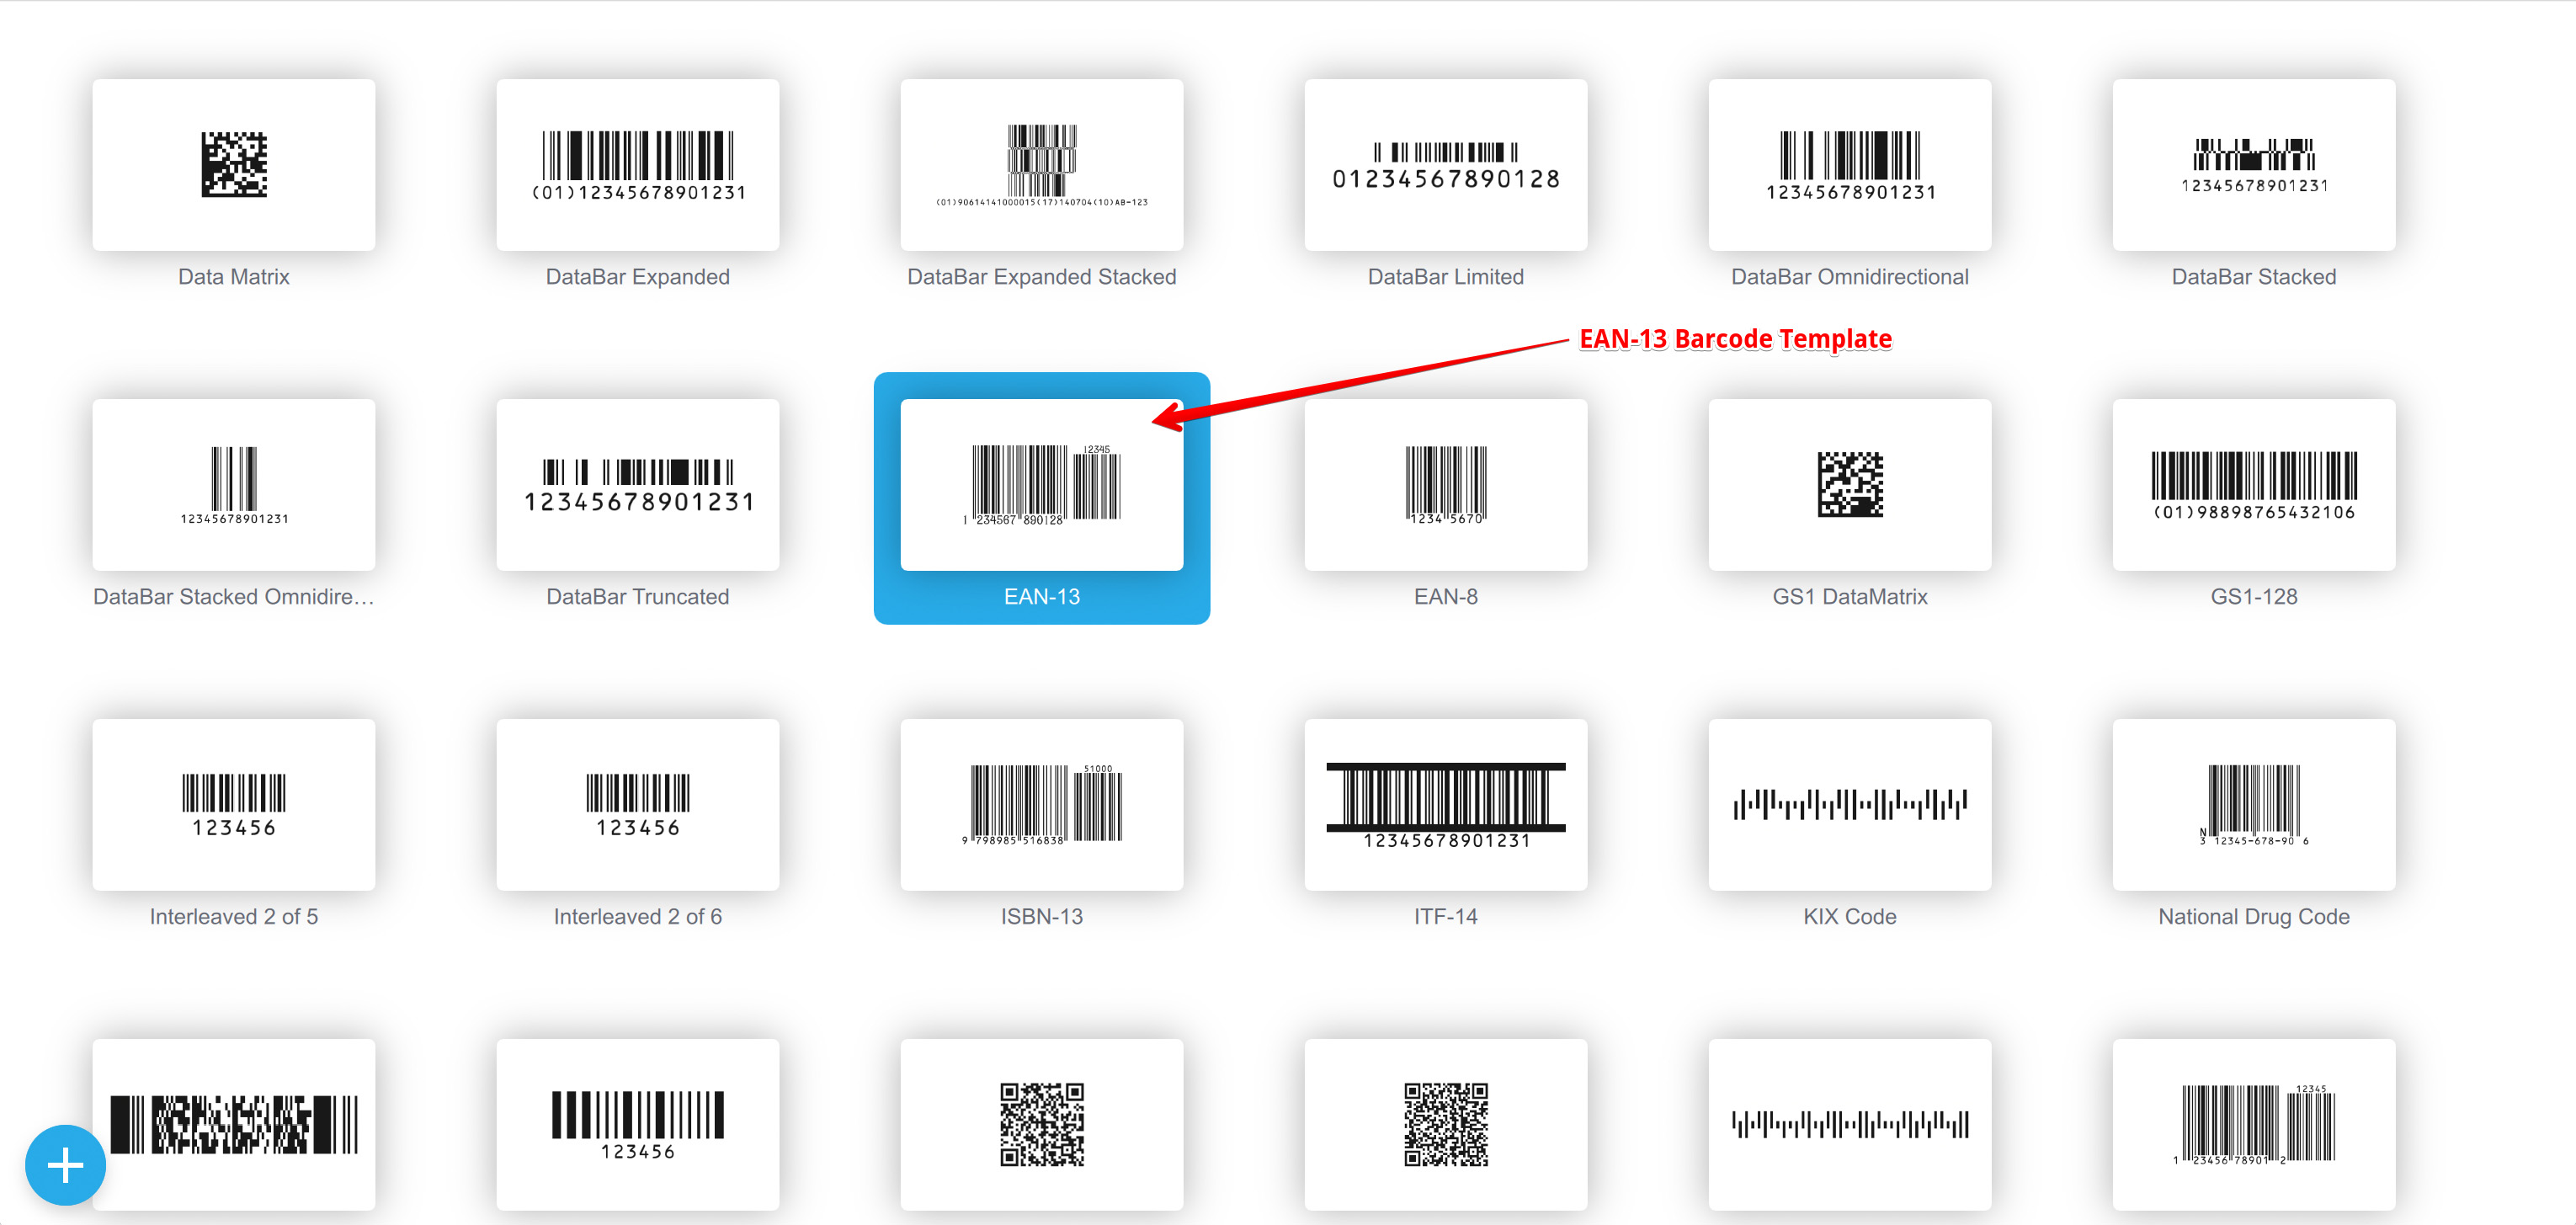The width and height of the screenshot is (2576, 1225).
Task: Select the EAN-8 barcode template
Action: point(1445,485)
